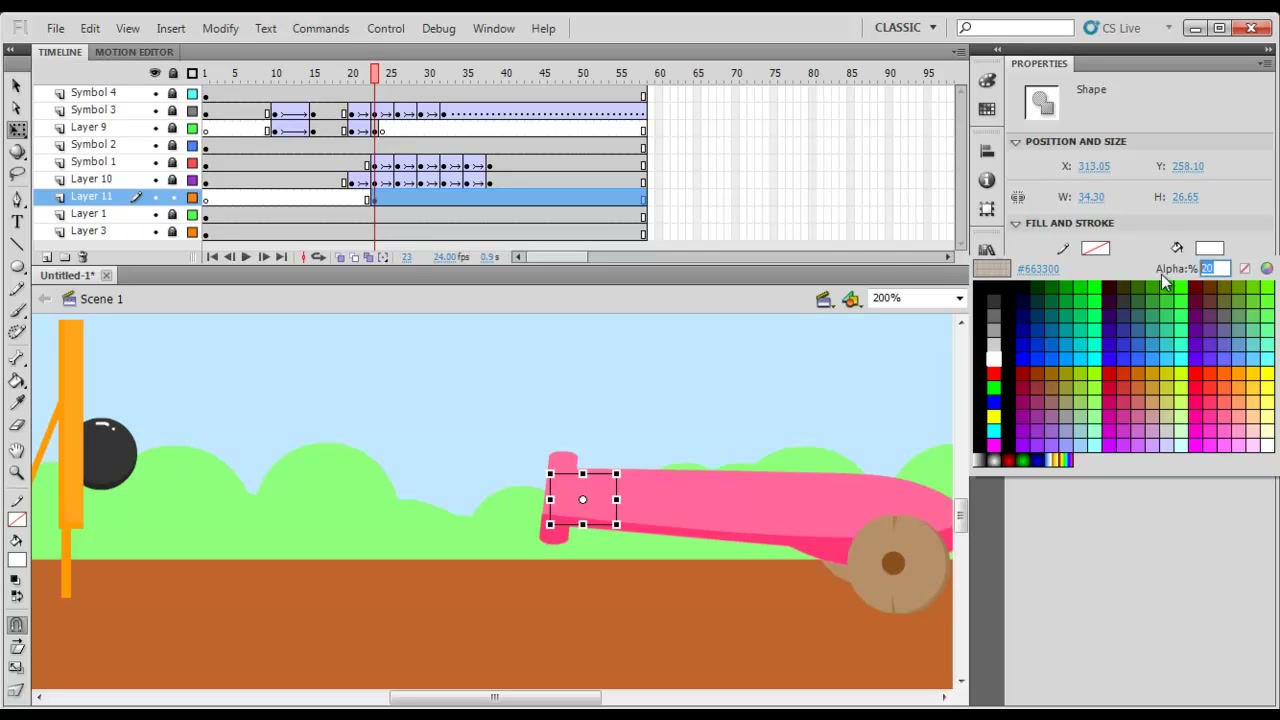Select the Eraser tool

coord(17,425)
